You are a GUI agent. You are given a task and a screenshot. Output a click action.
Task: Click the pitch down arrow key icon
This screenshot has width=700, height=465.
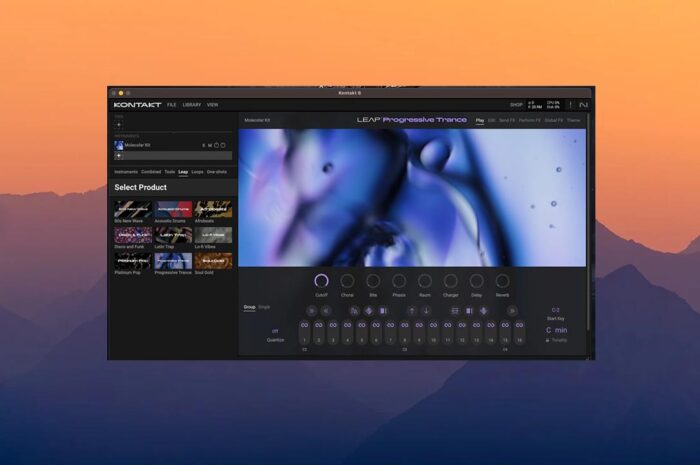pyautogui.click(x=426, y=311)
